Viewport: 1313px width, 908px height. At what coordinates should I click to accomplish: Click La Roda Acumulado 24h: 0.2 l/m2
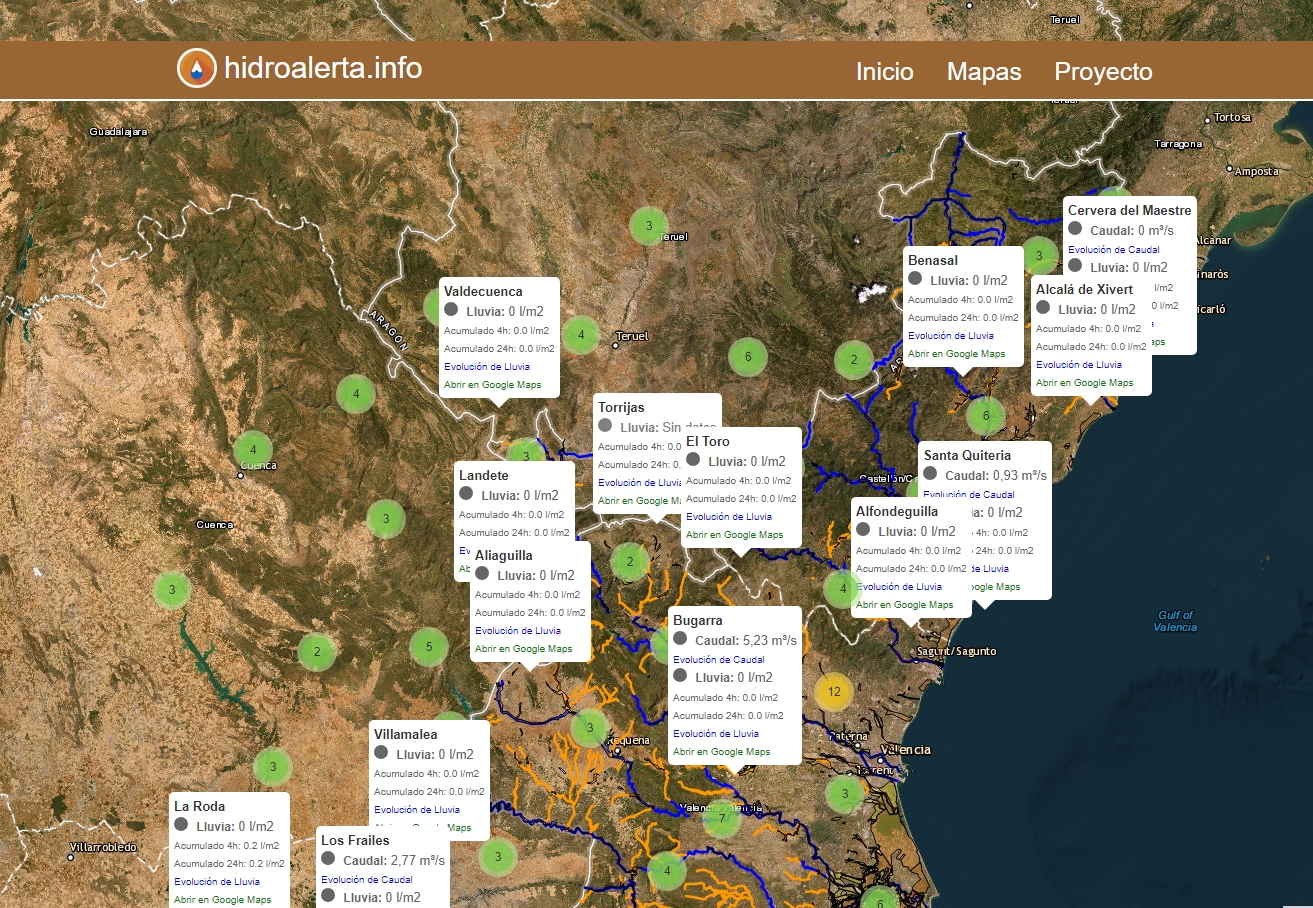pos(229,863)
